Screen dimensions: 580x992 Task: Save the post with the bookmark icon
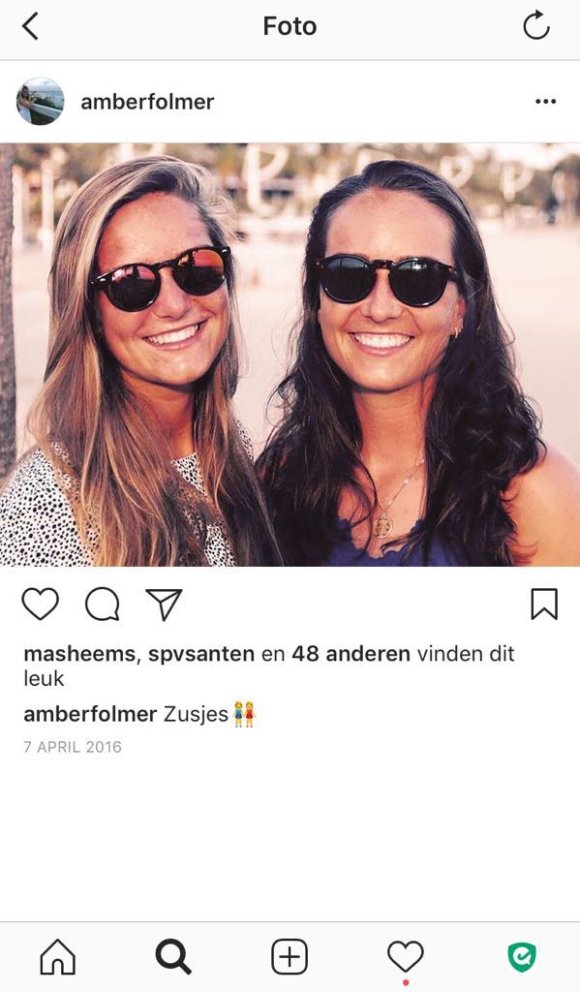544,604
